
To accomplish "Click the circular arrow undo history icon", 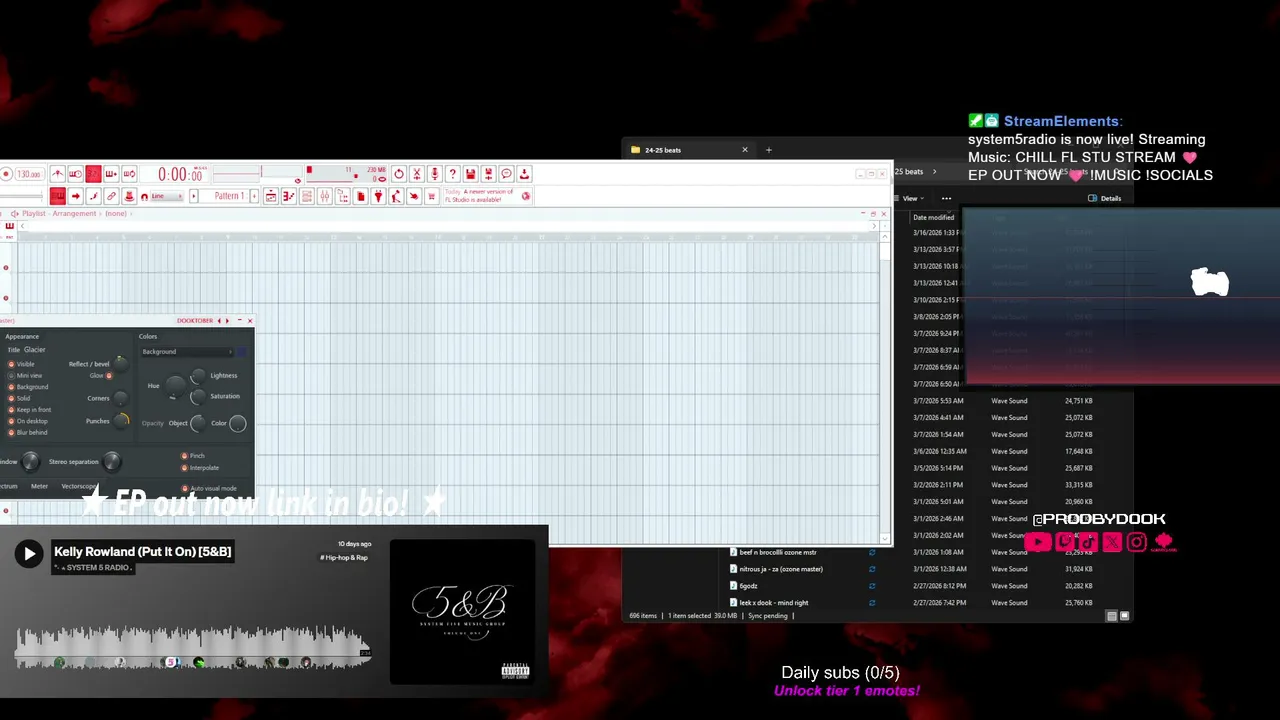I will click(x=399, y=174).
